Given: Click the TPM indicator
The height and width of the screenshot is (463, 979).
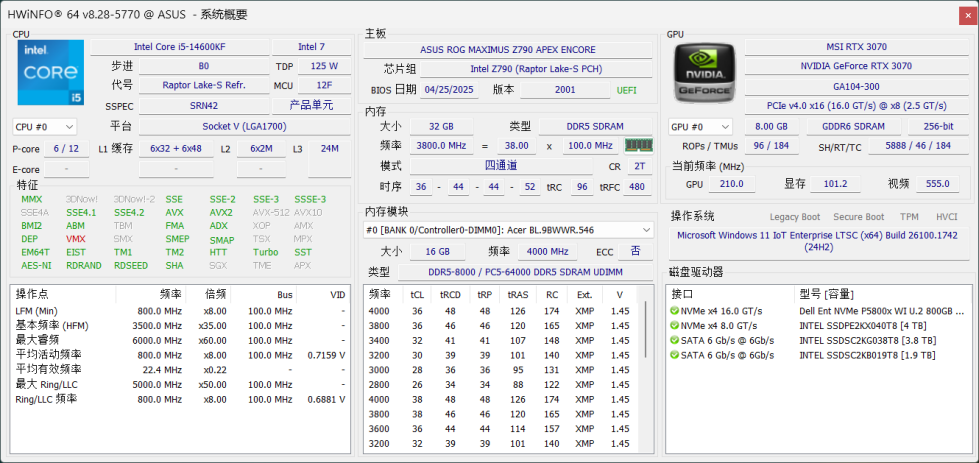Looking at the screenshot, I should tap(909, 217).
